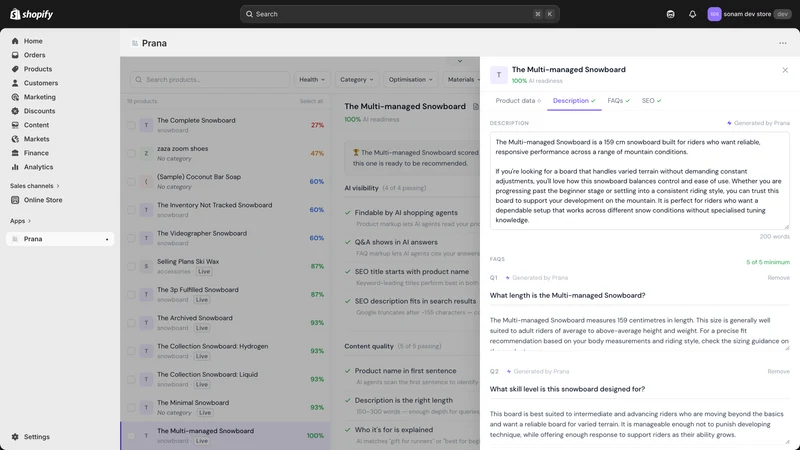
Task: Expand the Apps section
Action: (x=20, y=221)
